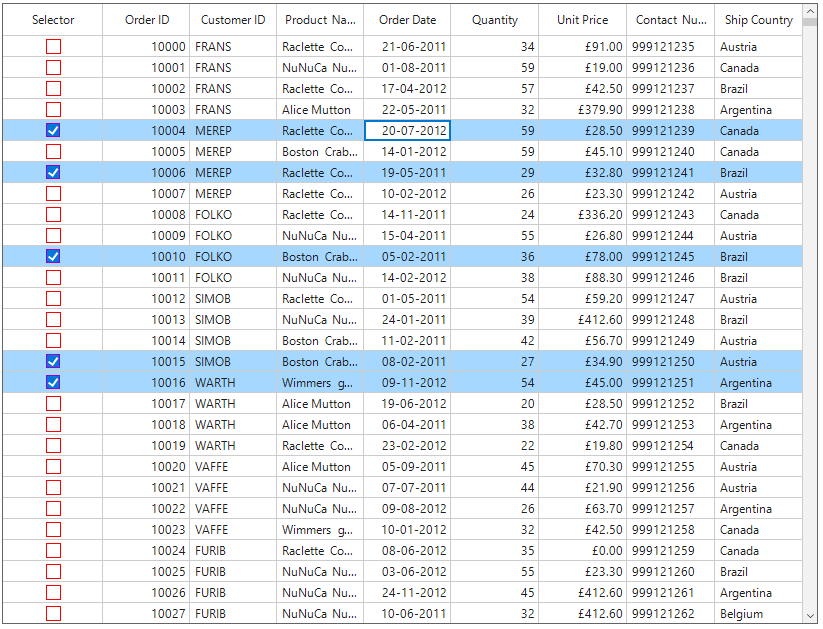Select the unit price cell £336.20

[583, 215]
